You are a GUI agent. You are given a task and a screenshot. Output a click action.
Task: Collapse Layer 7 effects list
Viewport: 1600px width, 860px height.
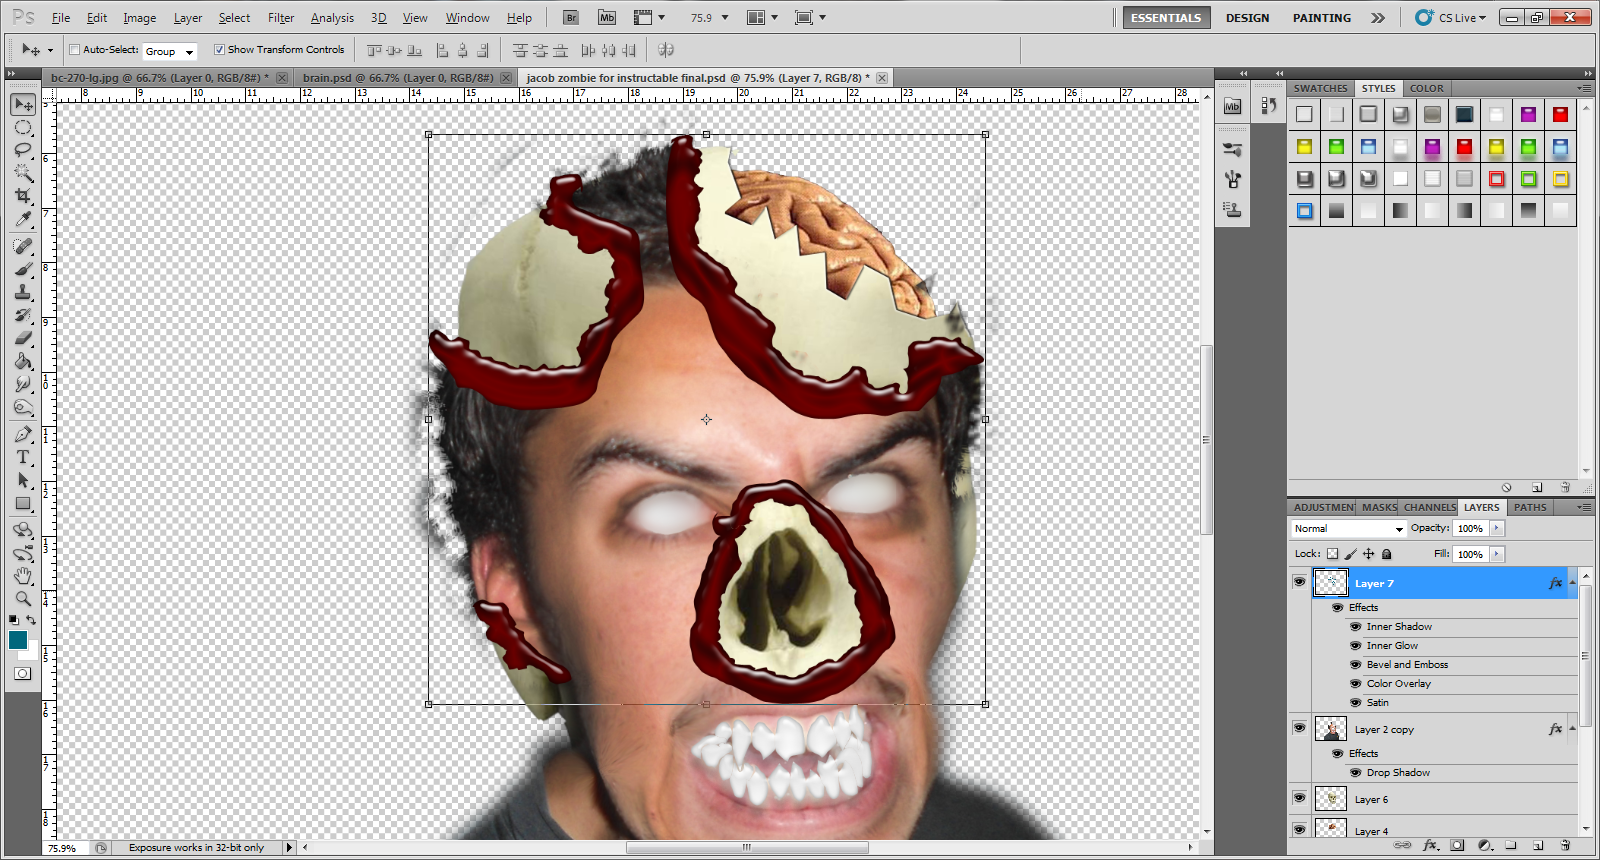tap(1572, 582)
